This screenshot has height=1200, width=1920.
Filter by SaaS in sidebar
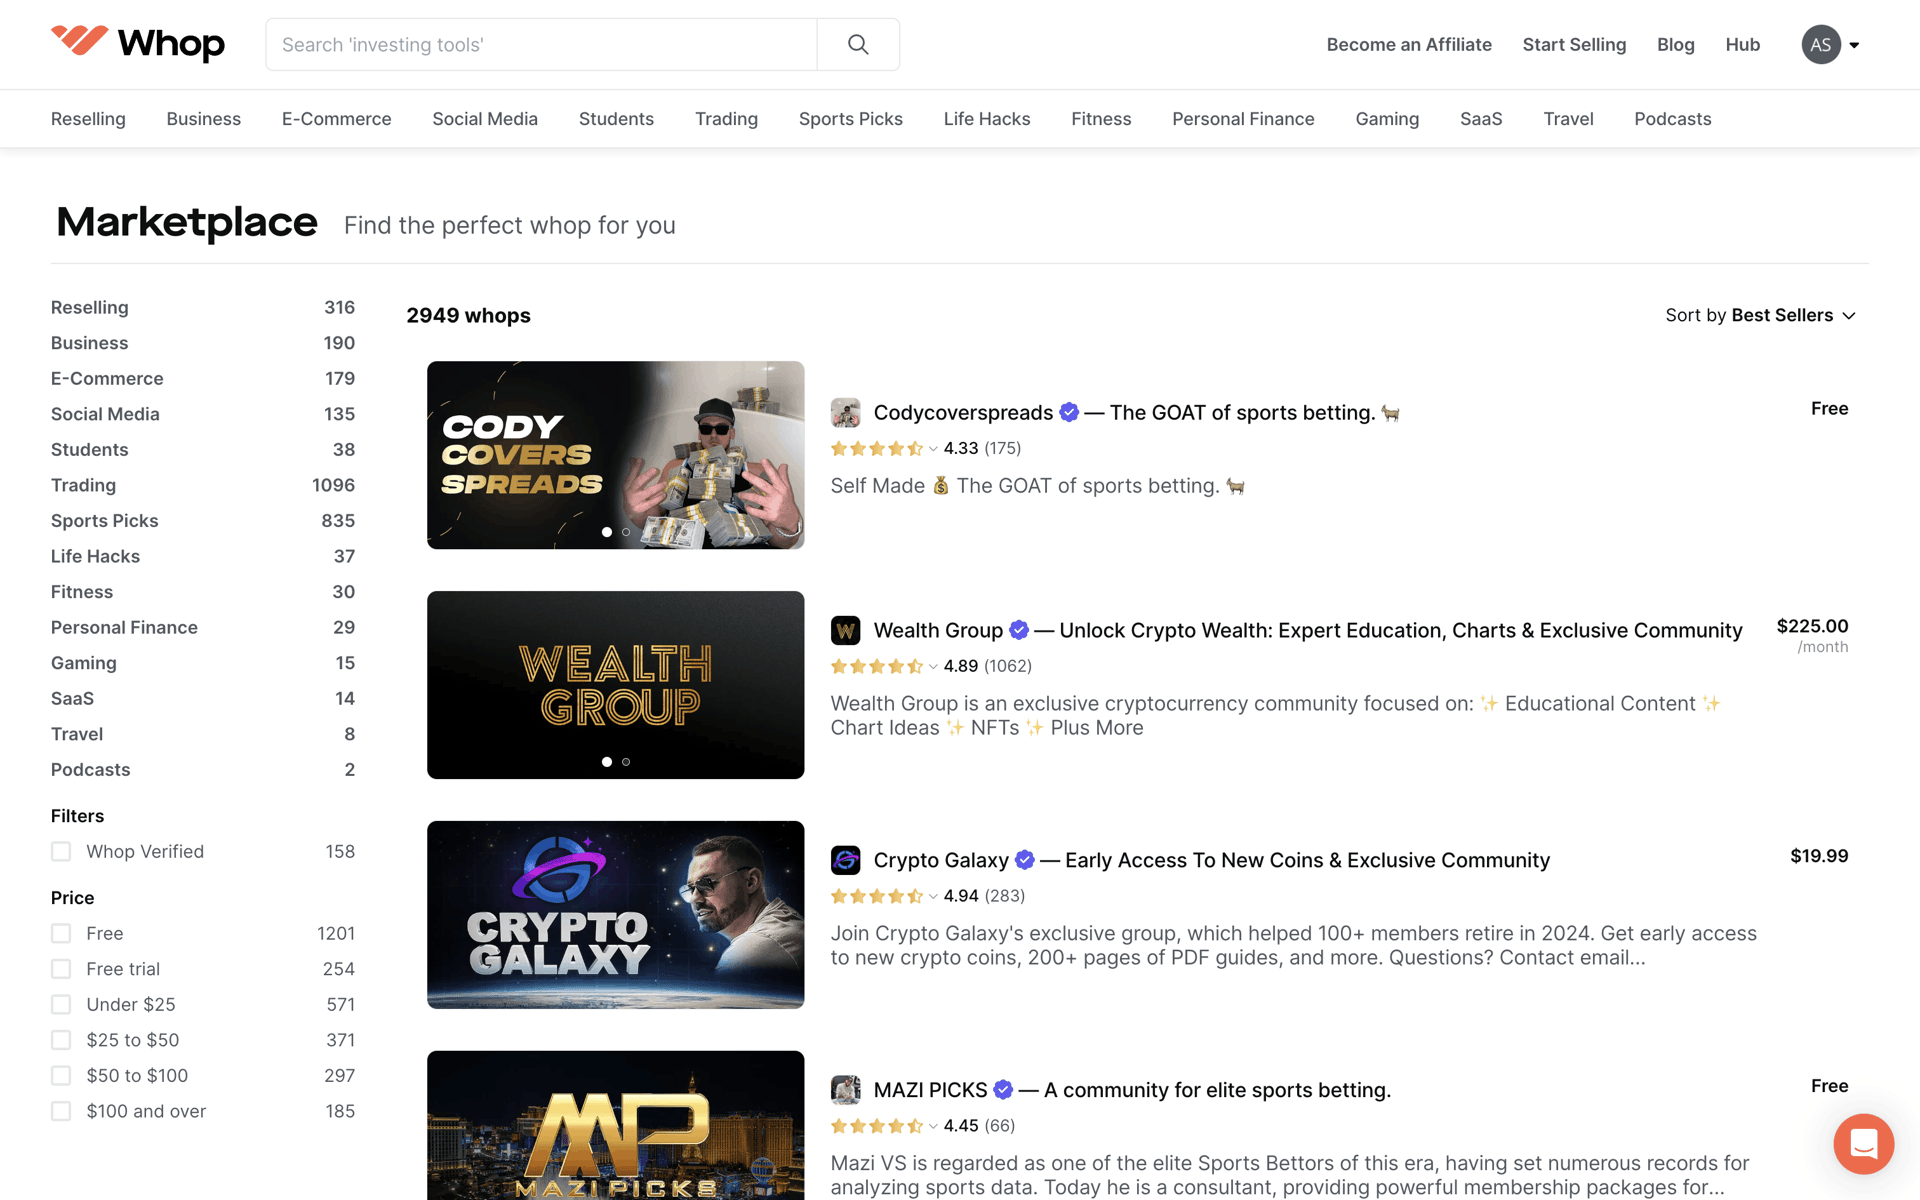[x=203, y=699]
